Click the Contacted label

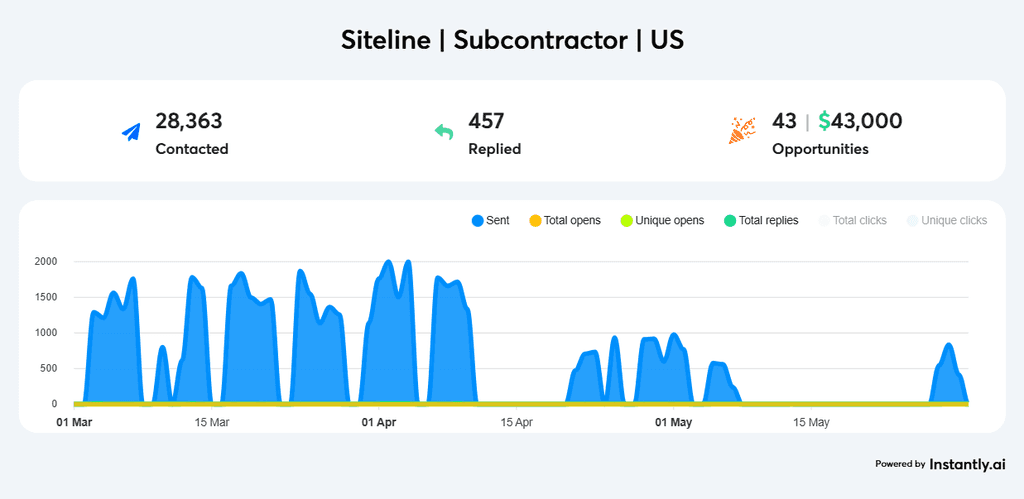point(192,149)
